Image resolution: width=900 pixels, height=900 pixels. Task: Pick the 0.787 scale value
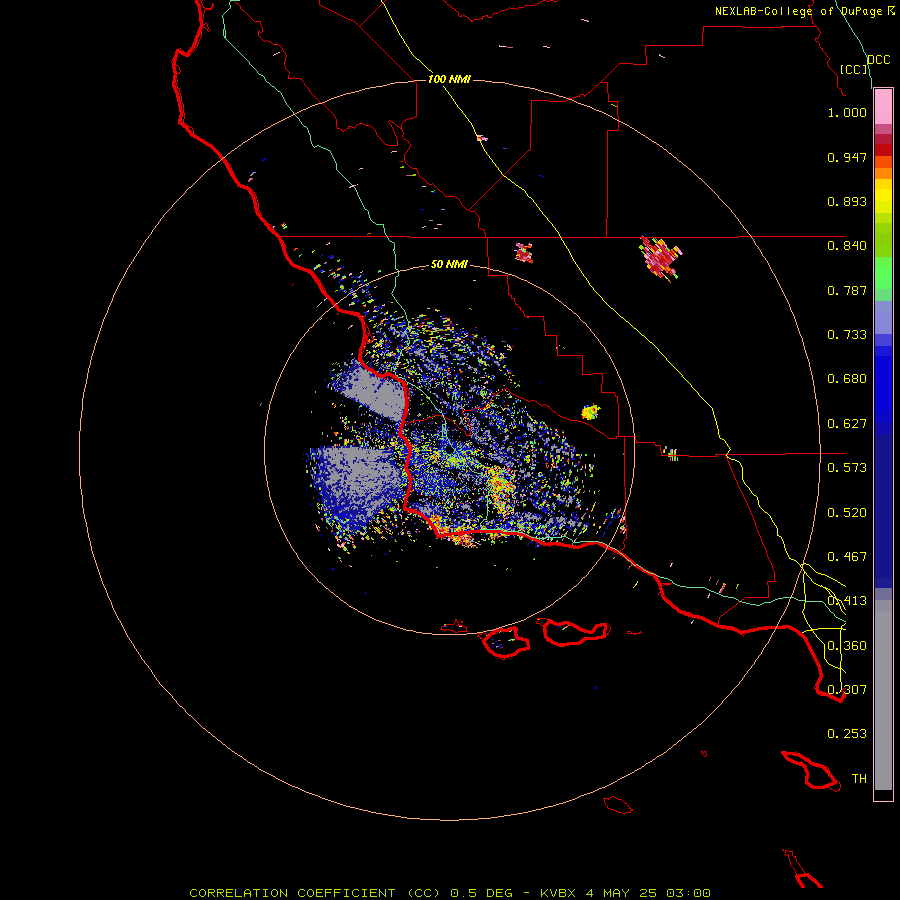847,290
